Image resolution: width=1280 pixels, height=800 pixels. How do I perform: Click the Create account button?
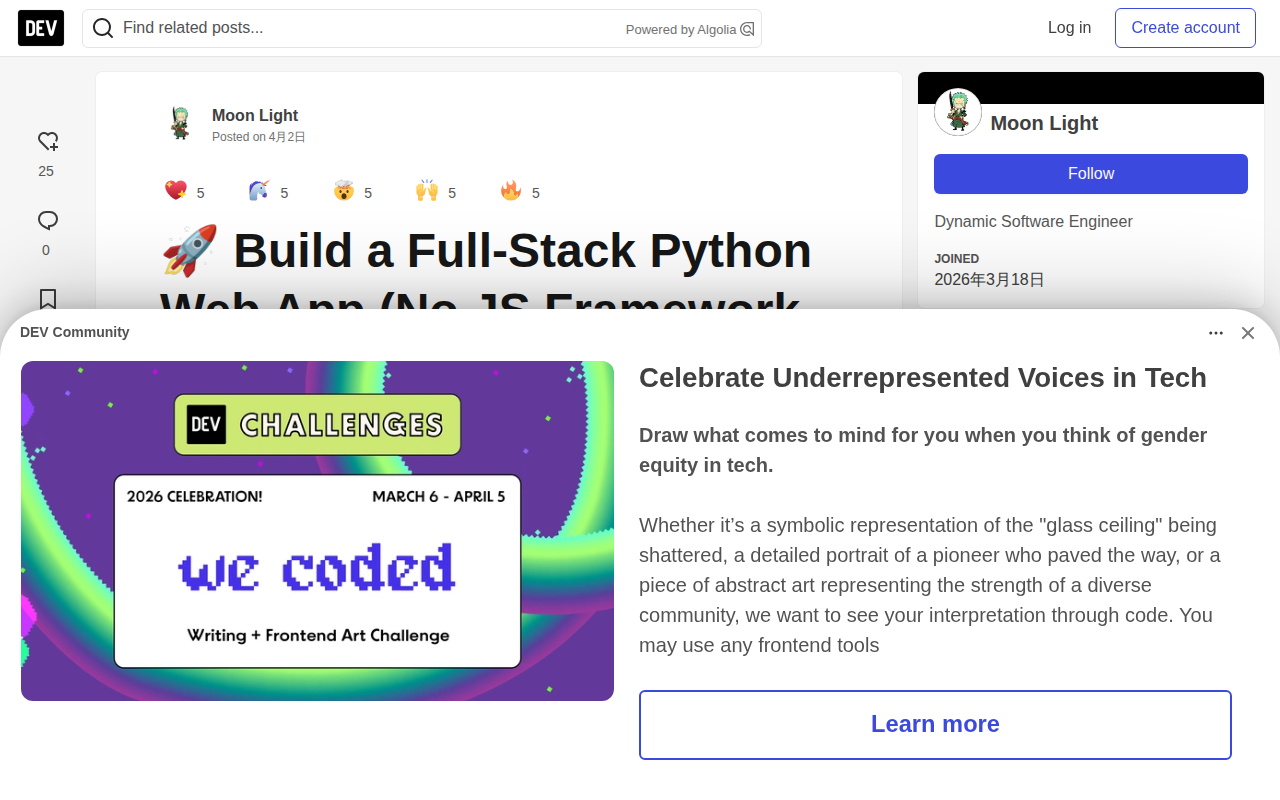click(1185, 28)
